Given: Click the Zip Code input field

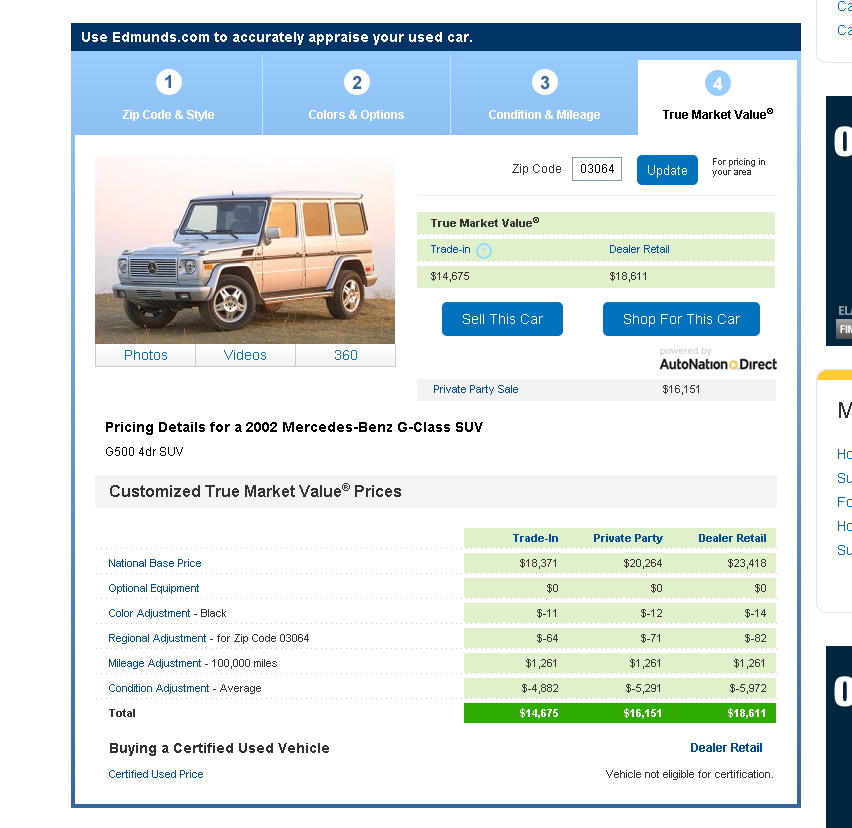Looking at the screenshot, I should click(x=597, y=169).
